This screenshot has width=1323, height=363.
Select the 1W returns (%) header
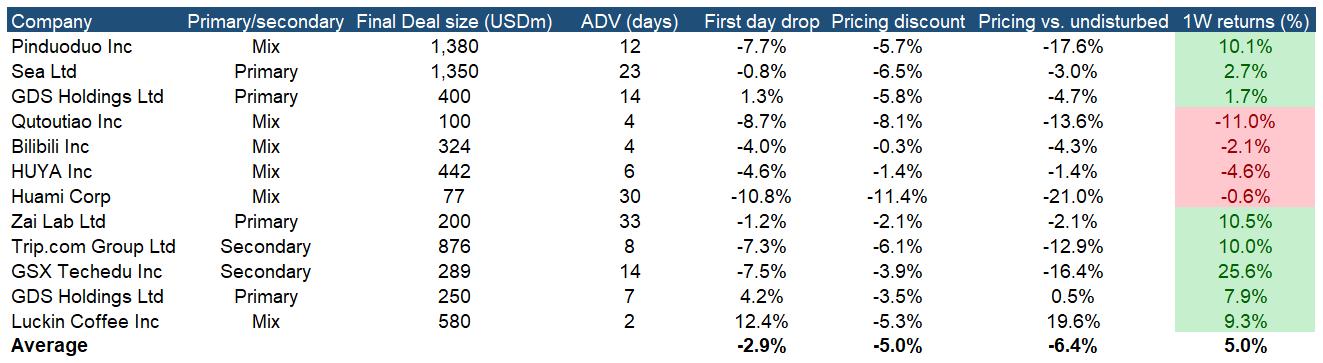1245,21
